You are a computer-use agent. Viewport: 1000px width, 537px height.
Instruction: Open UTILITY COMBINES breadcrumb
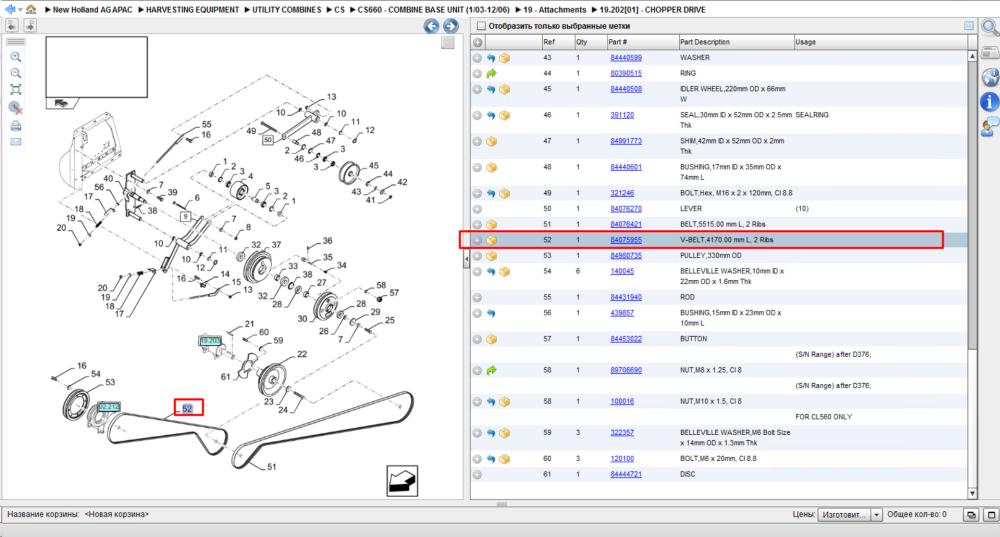(x=286, y=10)
